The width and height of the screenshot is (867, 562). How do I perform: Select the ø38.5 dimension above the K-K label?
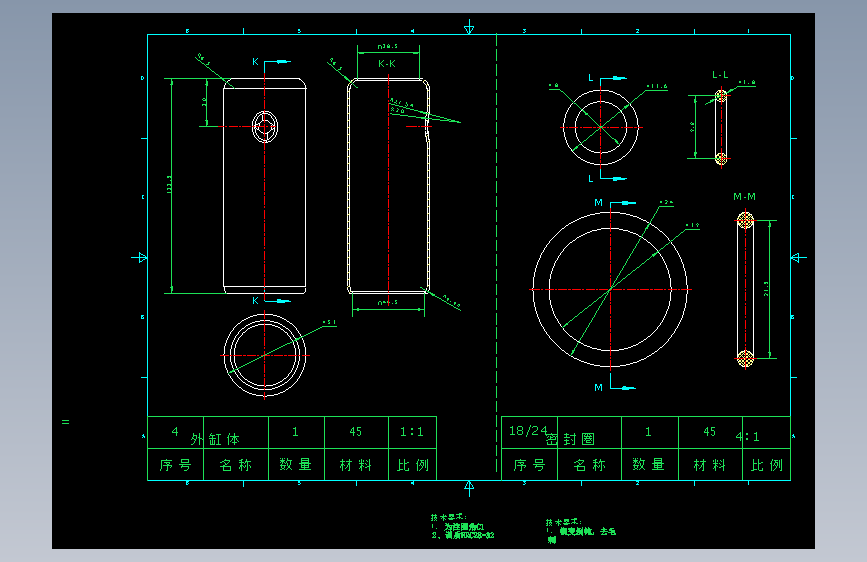pyautogui.click(x=388, y=46)
